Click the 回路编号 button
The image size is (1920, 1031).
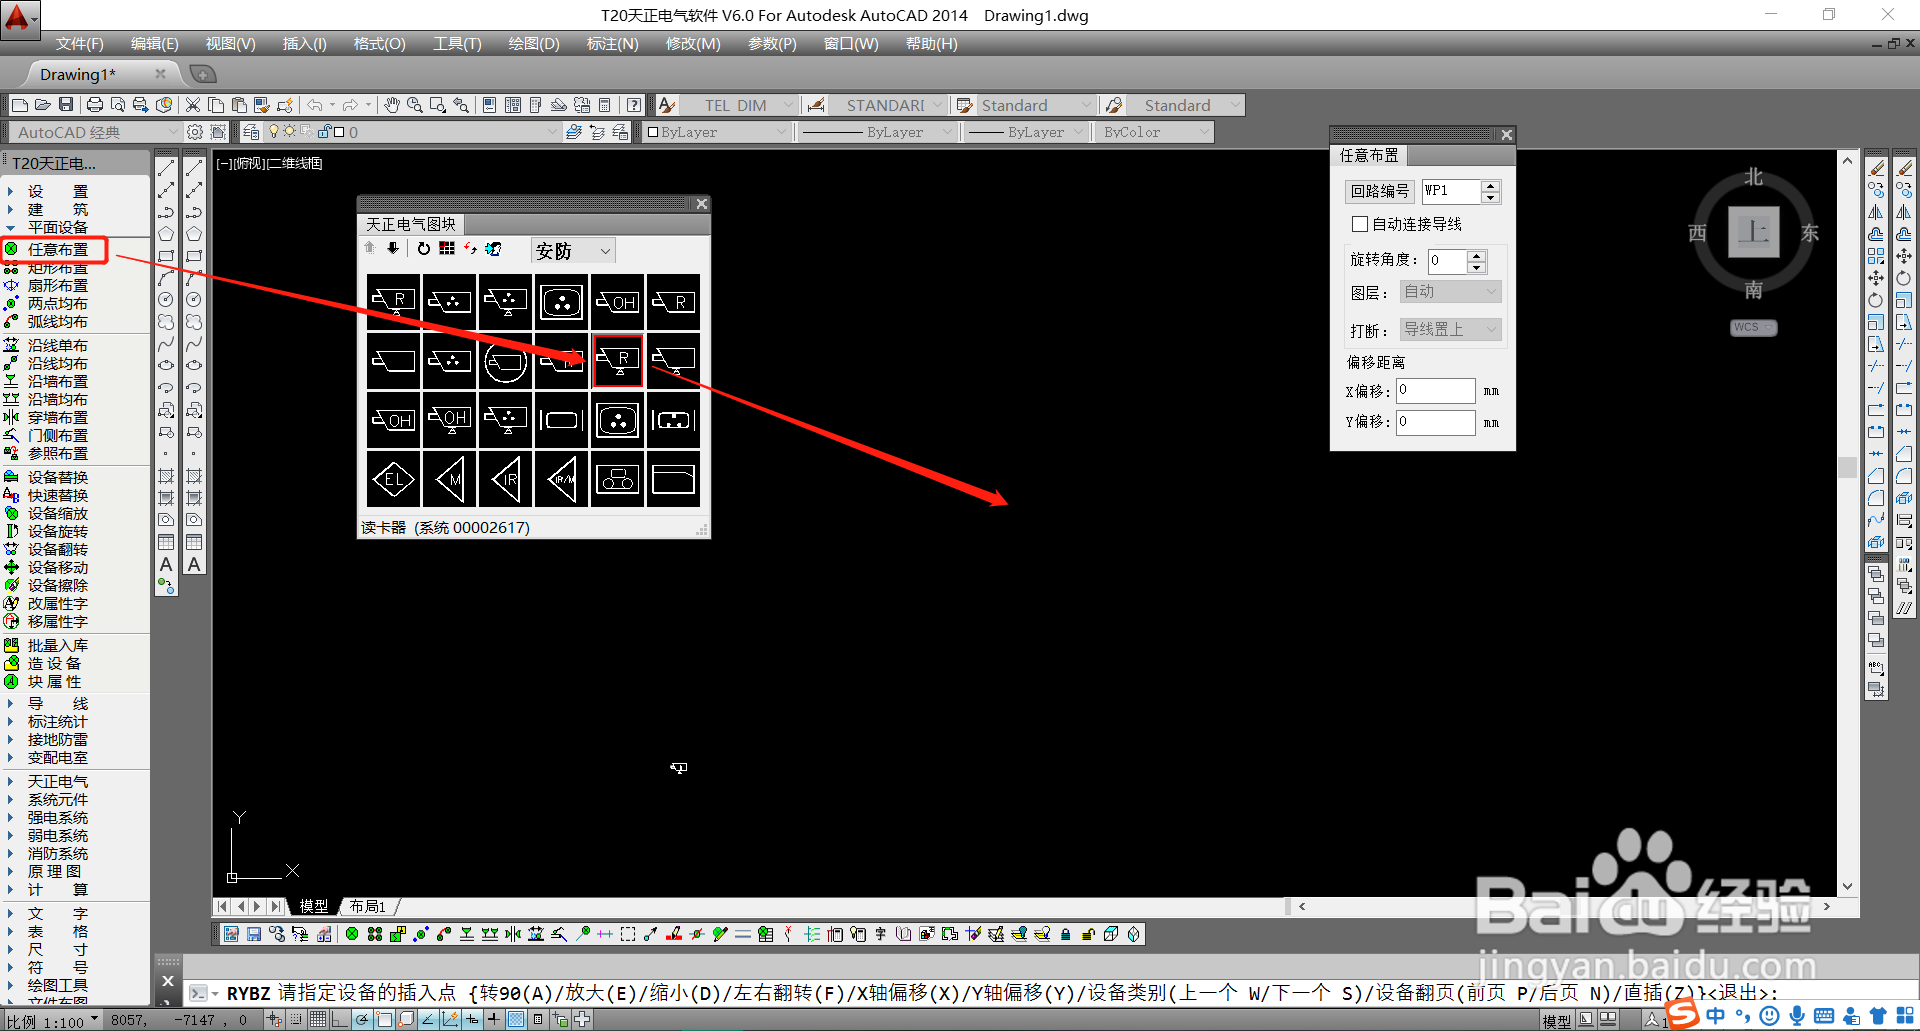point(1380,191)
